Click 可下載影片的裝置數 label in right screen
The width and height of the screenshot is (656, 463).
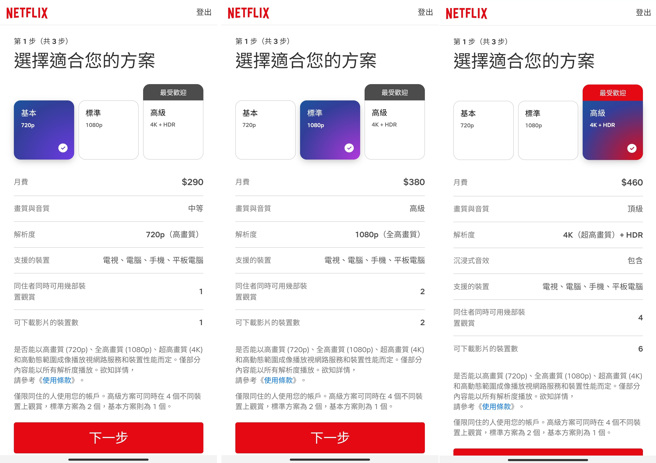pos(486,349)
